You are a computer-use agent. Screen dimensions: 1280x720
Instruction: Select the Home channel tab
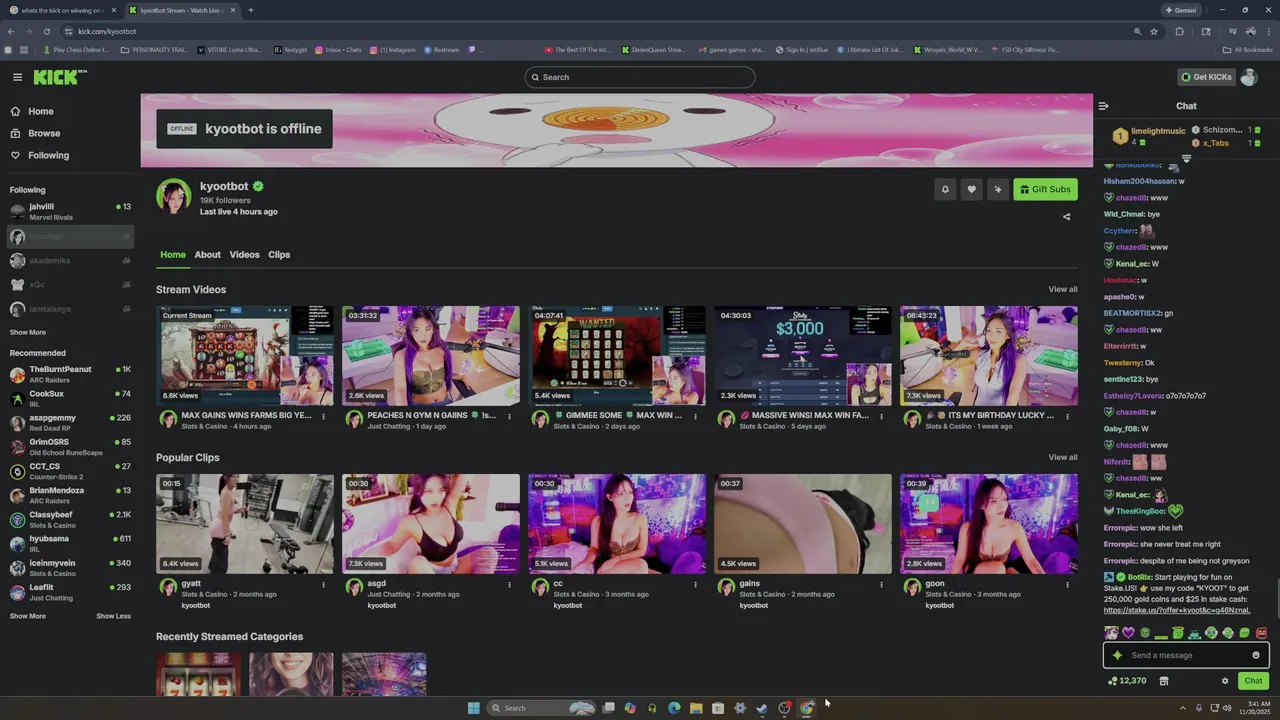point(173,255)
